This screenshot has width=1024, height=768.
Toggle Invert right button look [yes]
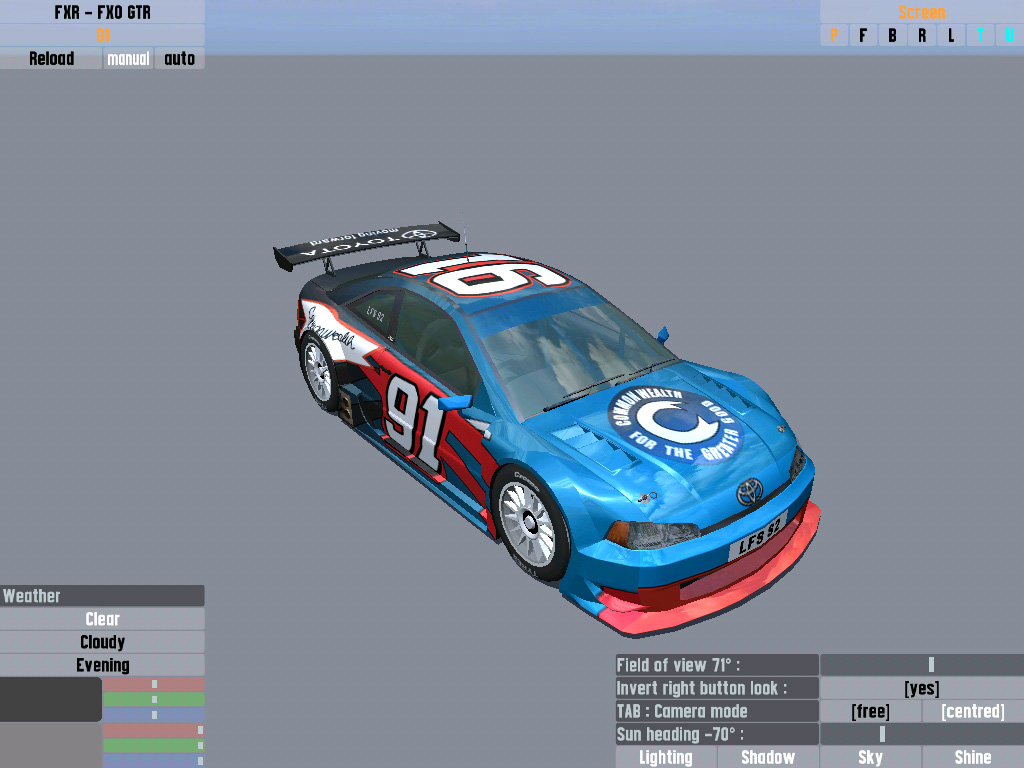point(921,688)
